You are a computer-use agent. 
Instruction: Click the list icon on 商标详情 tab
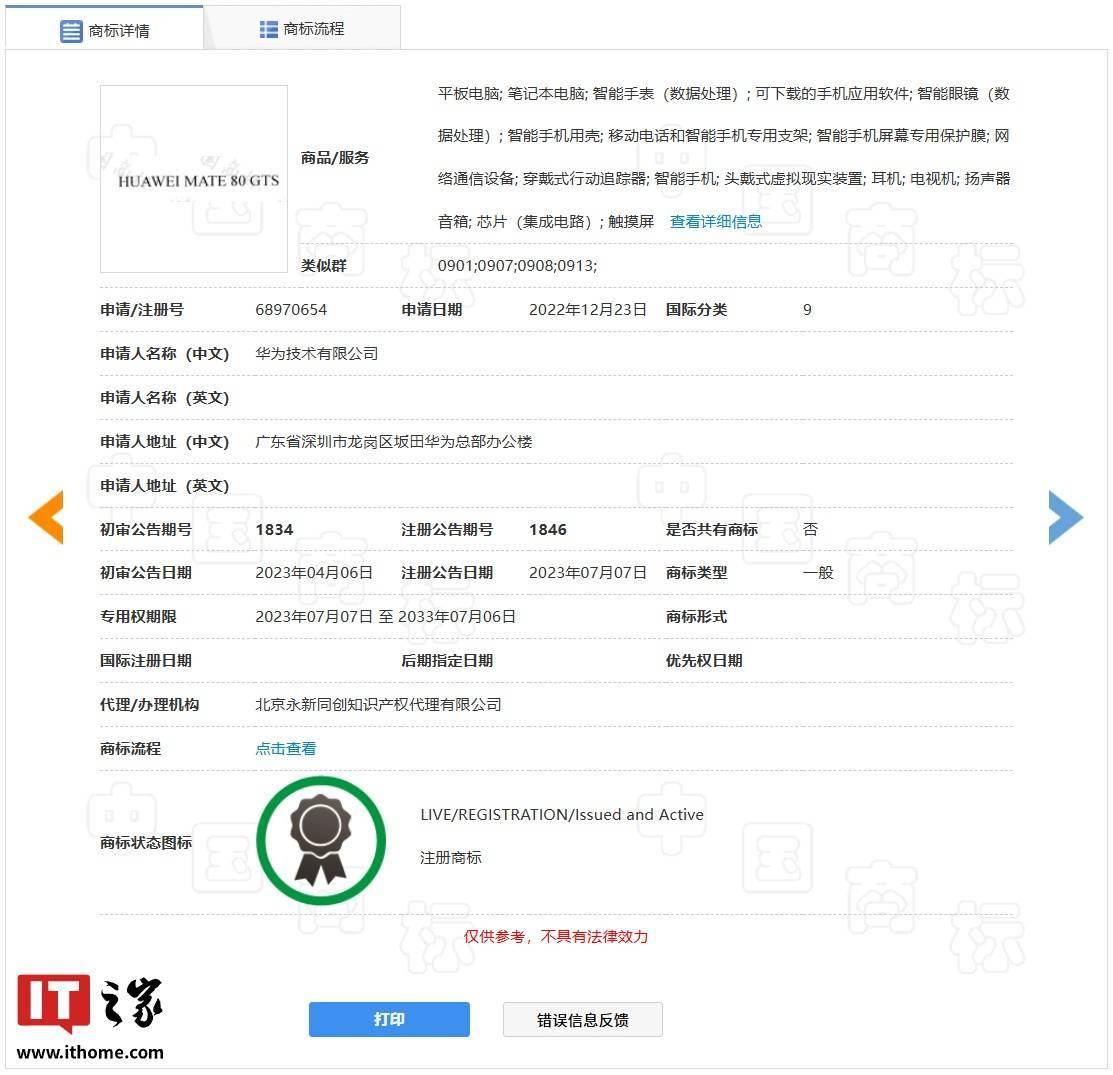point(71,31)
